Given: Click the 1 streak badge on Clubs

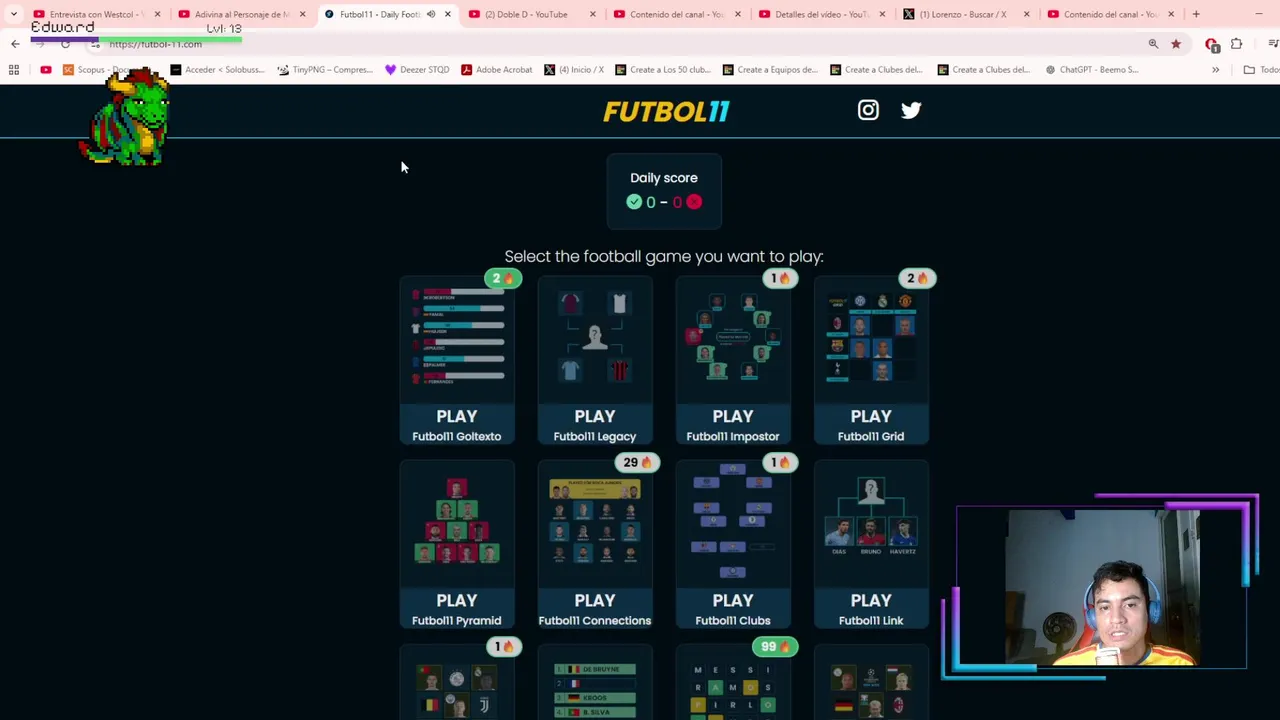Looking at the screenshot, I should click(x=779, y=462).
